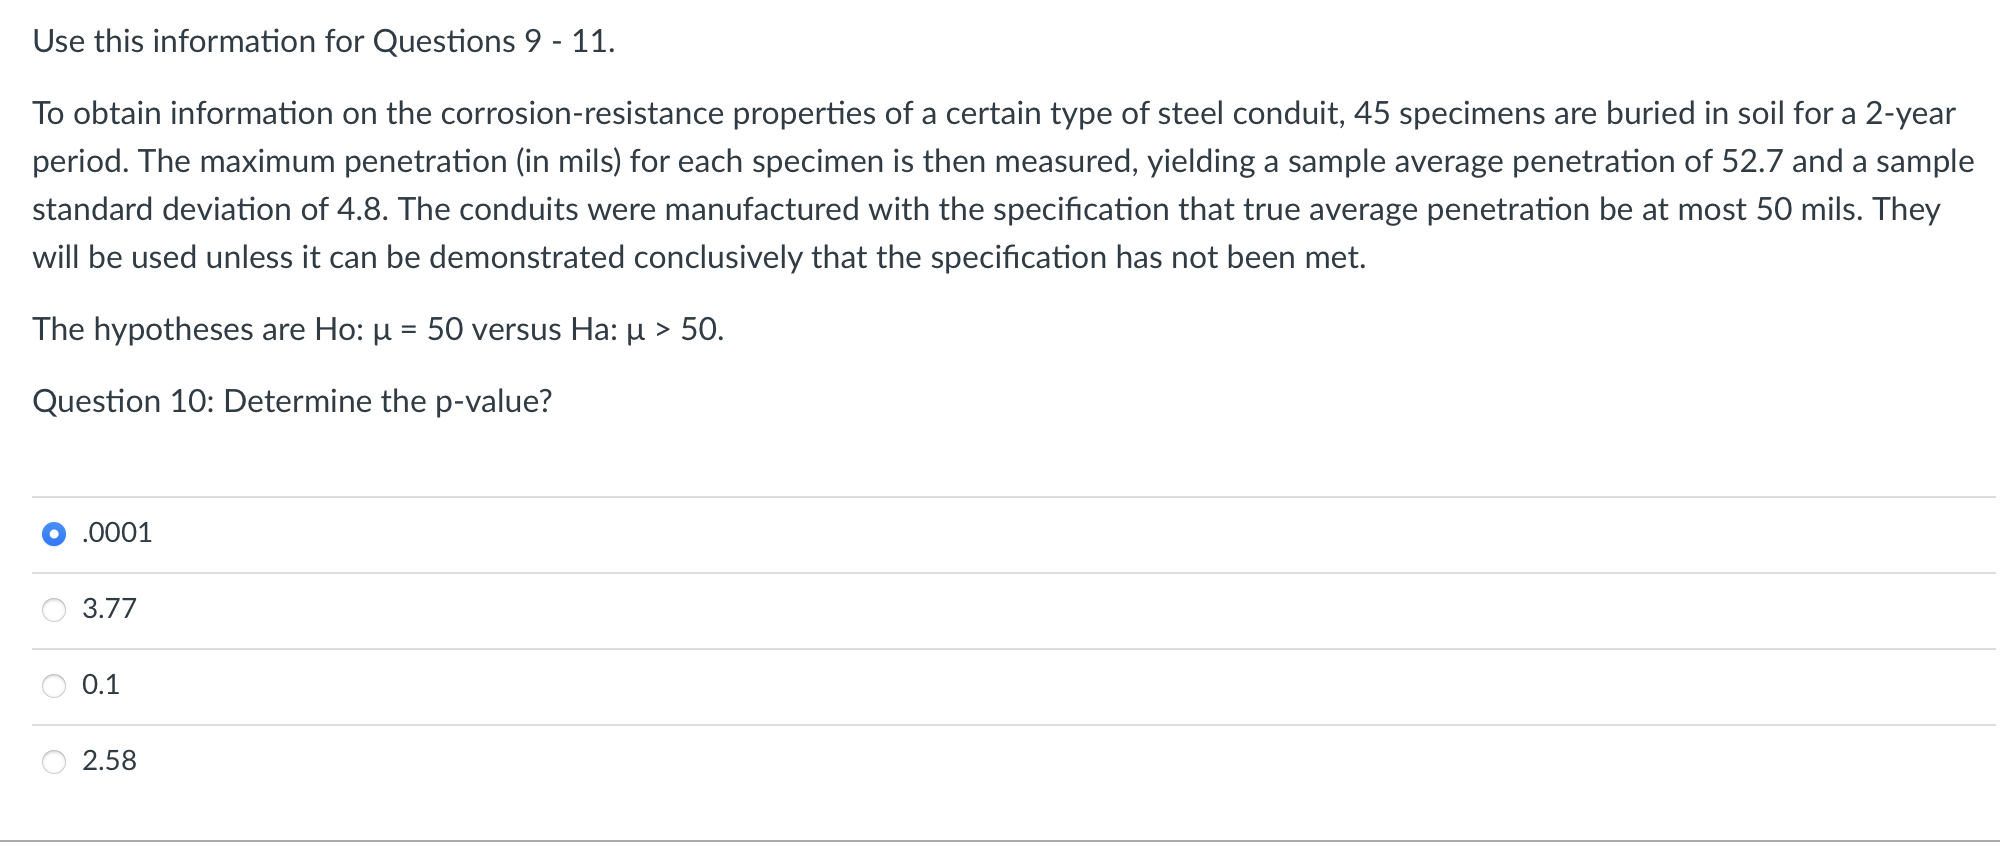Click the filled blue radio button
This screenshot has width=2000, height=850.
click(x=52, y=534)
